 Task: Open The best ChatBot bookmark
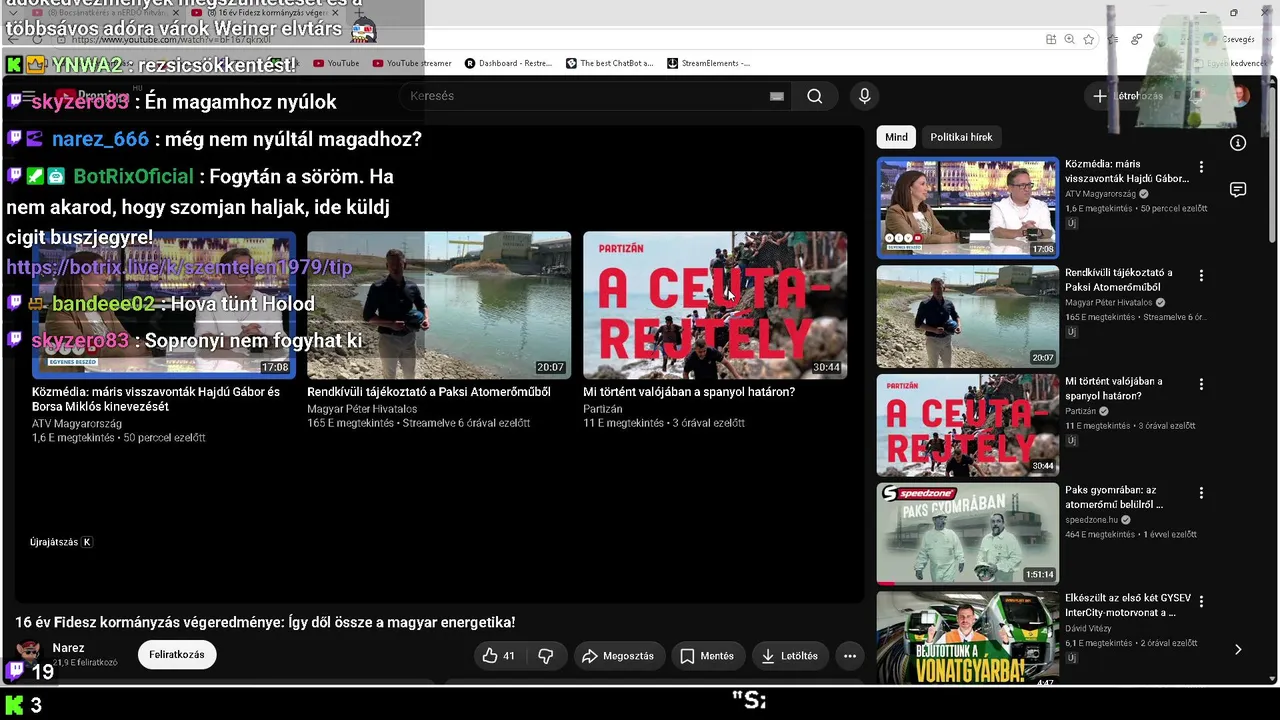pyautogui.click(x=610, y=63)
